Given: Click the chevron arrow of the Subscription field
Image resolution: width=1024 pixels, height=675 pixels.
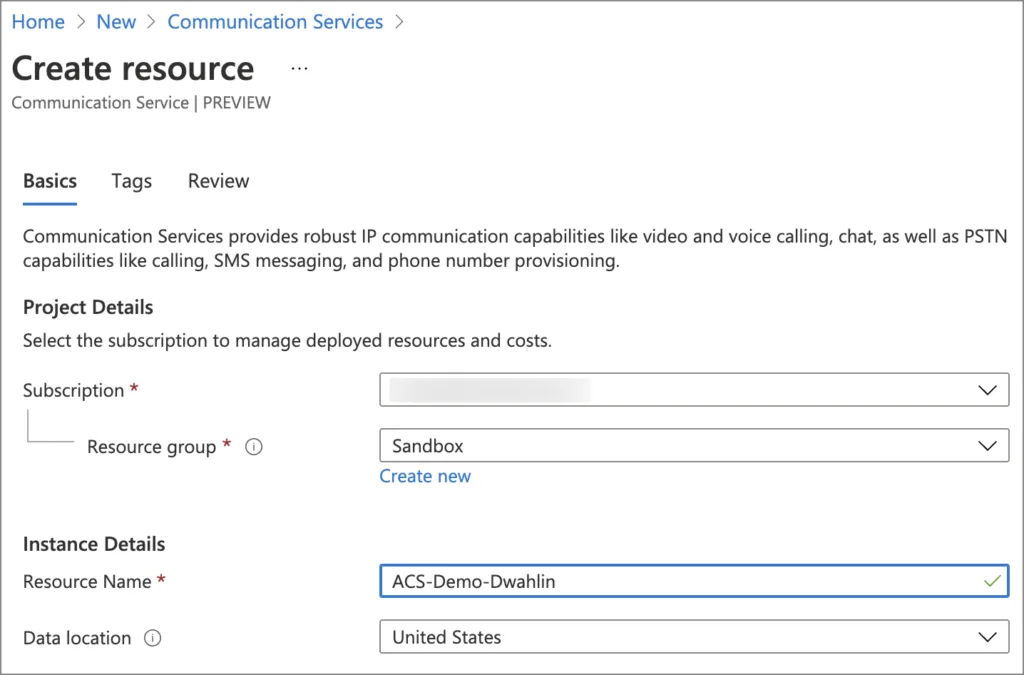Looking at the screenshot, I should 987,390.
